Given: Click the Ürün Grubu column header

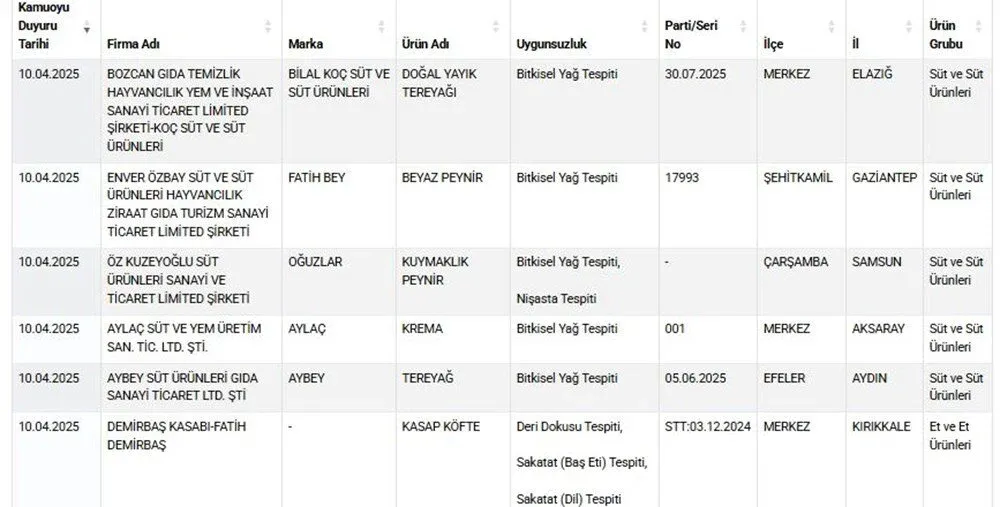Looking at the screenshot, I should point(943,35).
